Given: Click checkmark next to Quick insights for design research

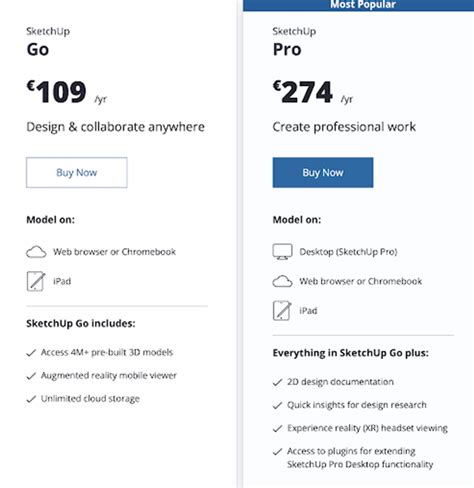Looking at the screenshot, I should (277, 405).
